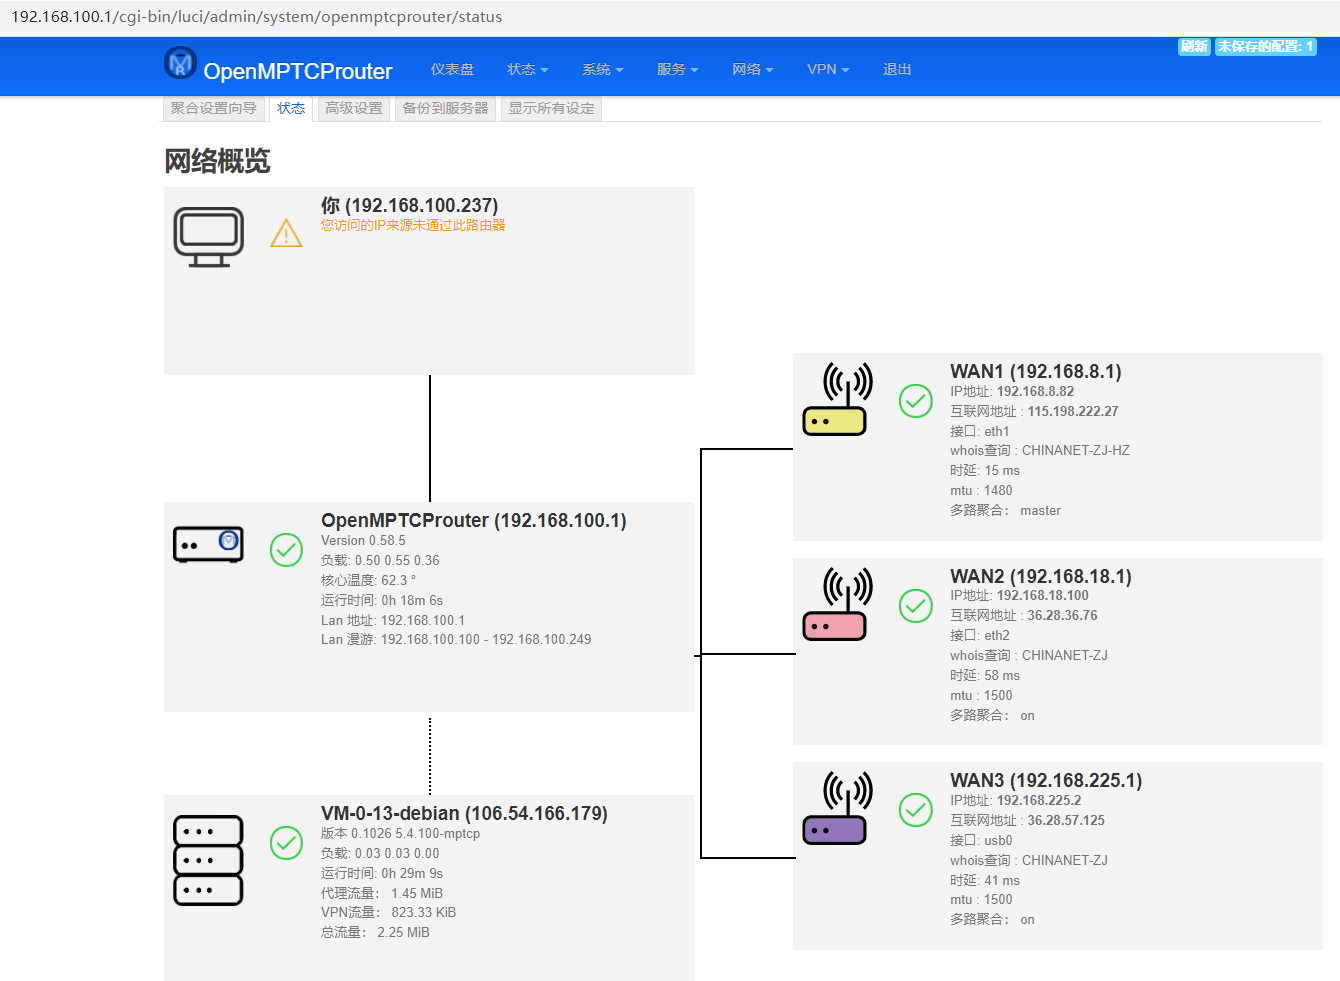Click the WAN2 latency 58 ms
Screen dimensions: 1340x981
click(1002, 675)
